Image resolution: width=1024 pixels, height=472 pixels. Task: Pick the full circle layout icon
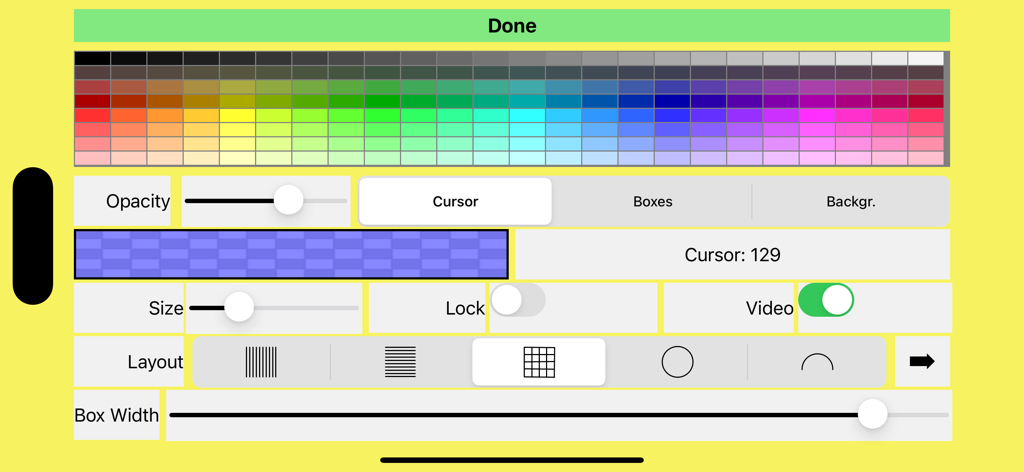pos(677,362)
